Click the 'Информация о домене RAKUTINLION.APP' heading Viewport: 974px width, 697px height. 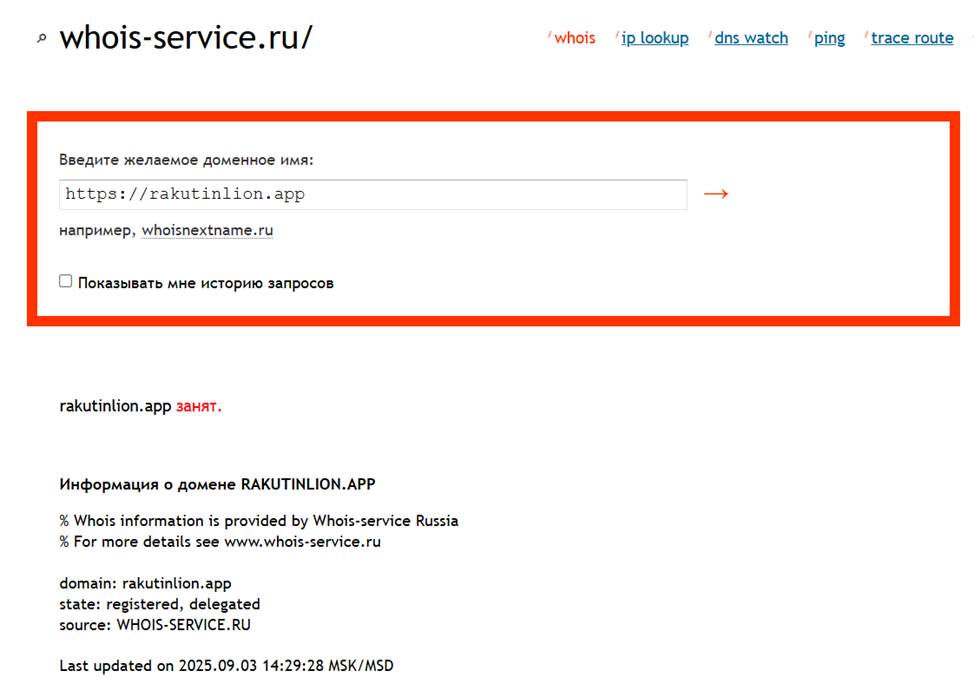tap(217, 484)
